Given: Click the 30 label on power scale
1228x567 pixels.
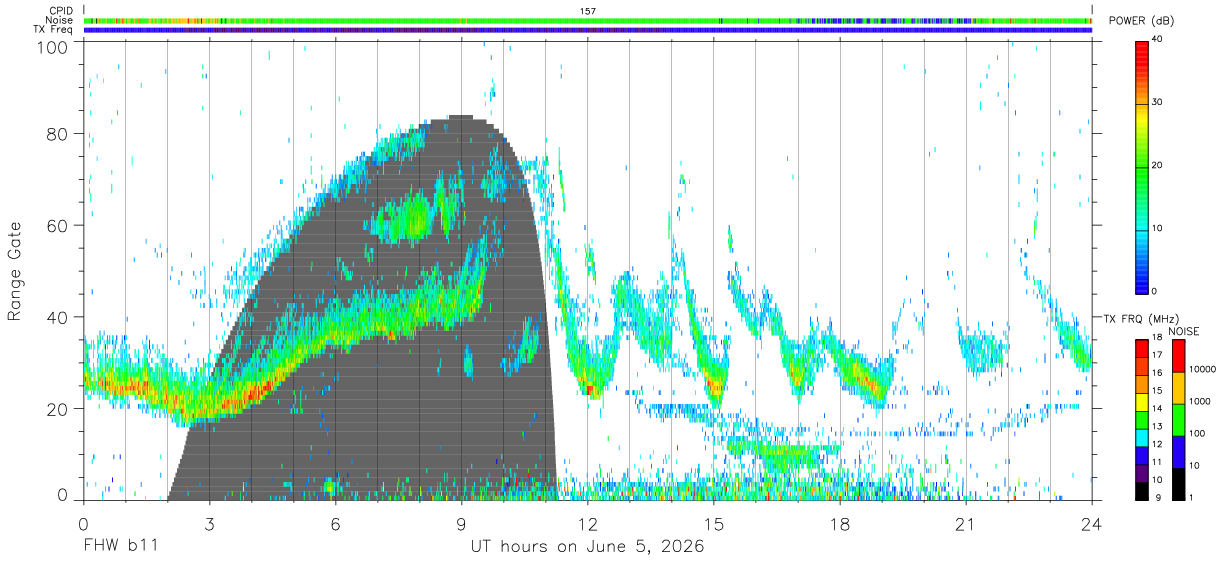Looking at the screenshot, I should click(1157, 102).
